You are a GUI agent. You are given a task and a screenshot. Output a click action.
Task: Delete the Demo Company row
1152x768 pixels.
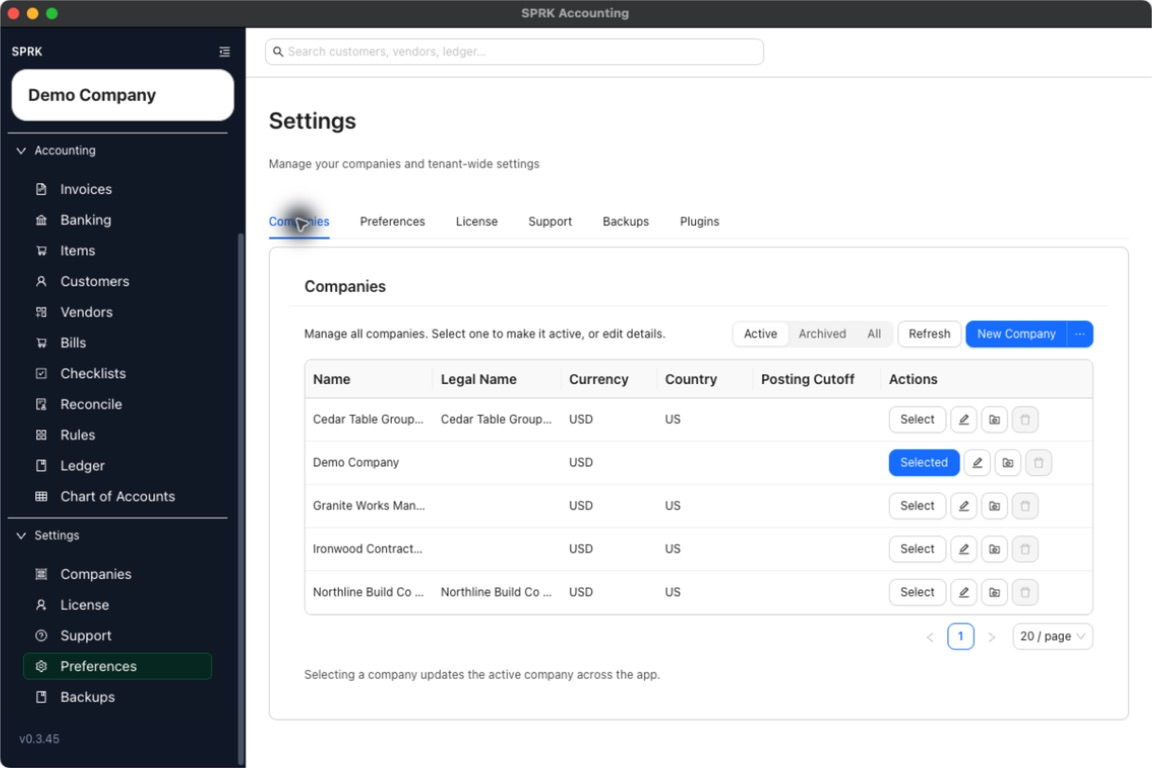coord(1039,463)
